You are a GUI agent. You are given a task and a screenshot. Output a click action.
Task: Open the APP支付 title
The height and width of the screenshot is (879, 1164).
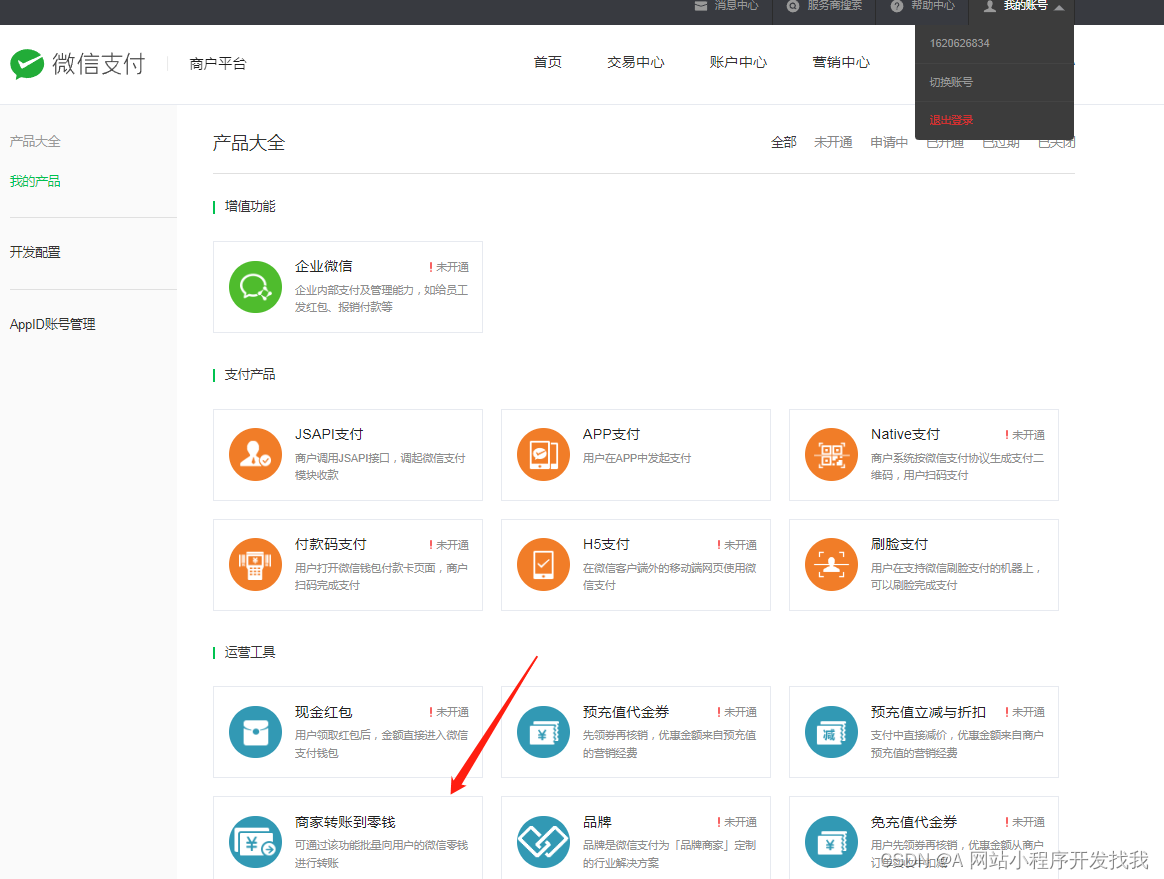(x=611, y=434)
